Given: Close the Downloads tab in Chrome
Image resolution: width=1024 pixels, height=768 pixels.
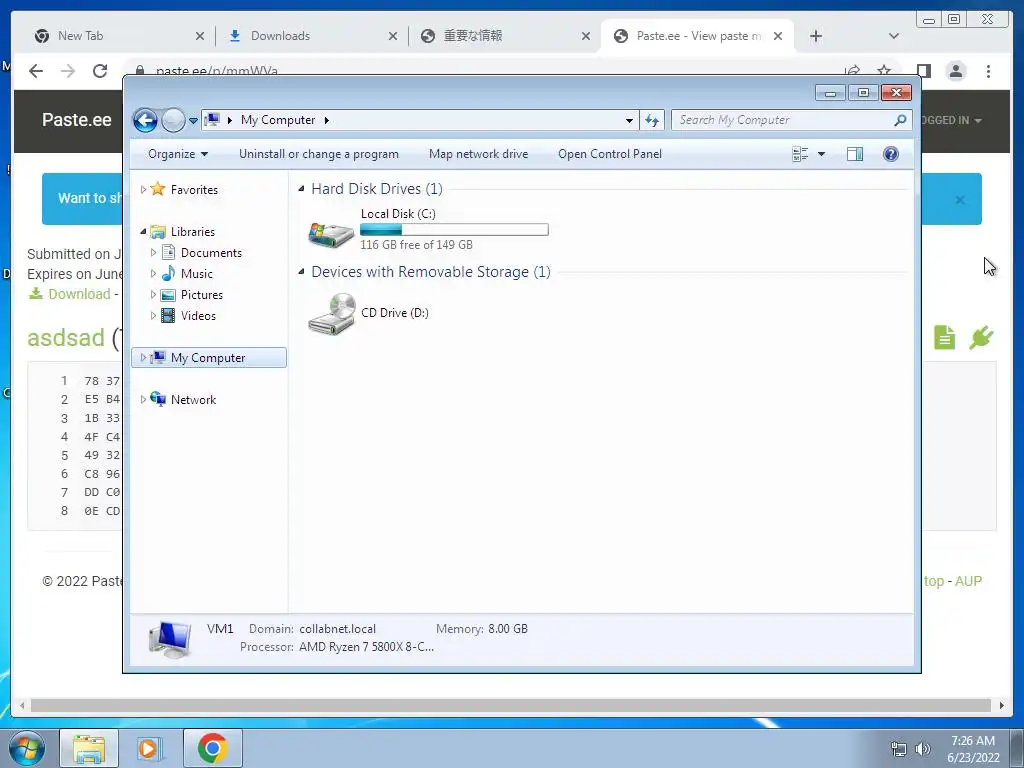Looking at the screenshot, I should tap(392, 37).
